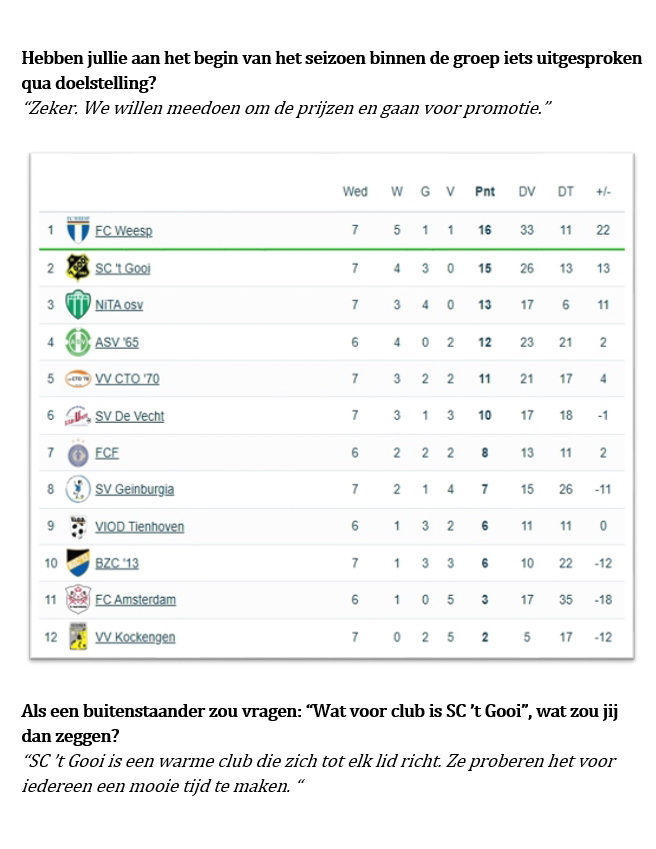The height and width of the screenshot is (849, 656).
Task: Click the SV De Vecht club logo
Action: tap(77, 416)
